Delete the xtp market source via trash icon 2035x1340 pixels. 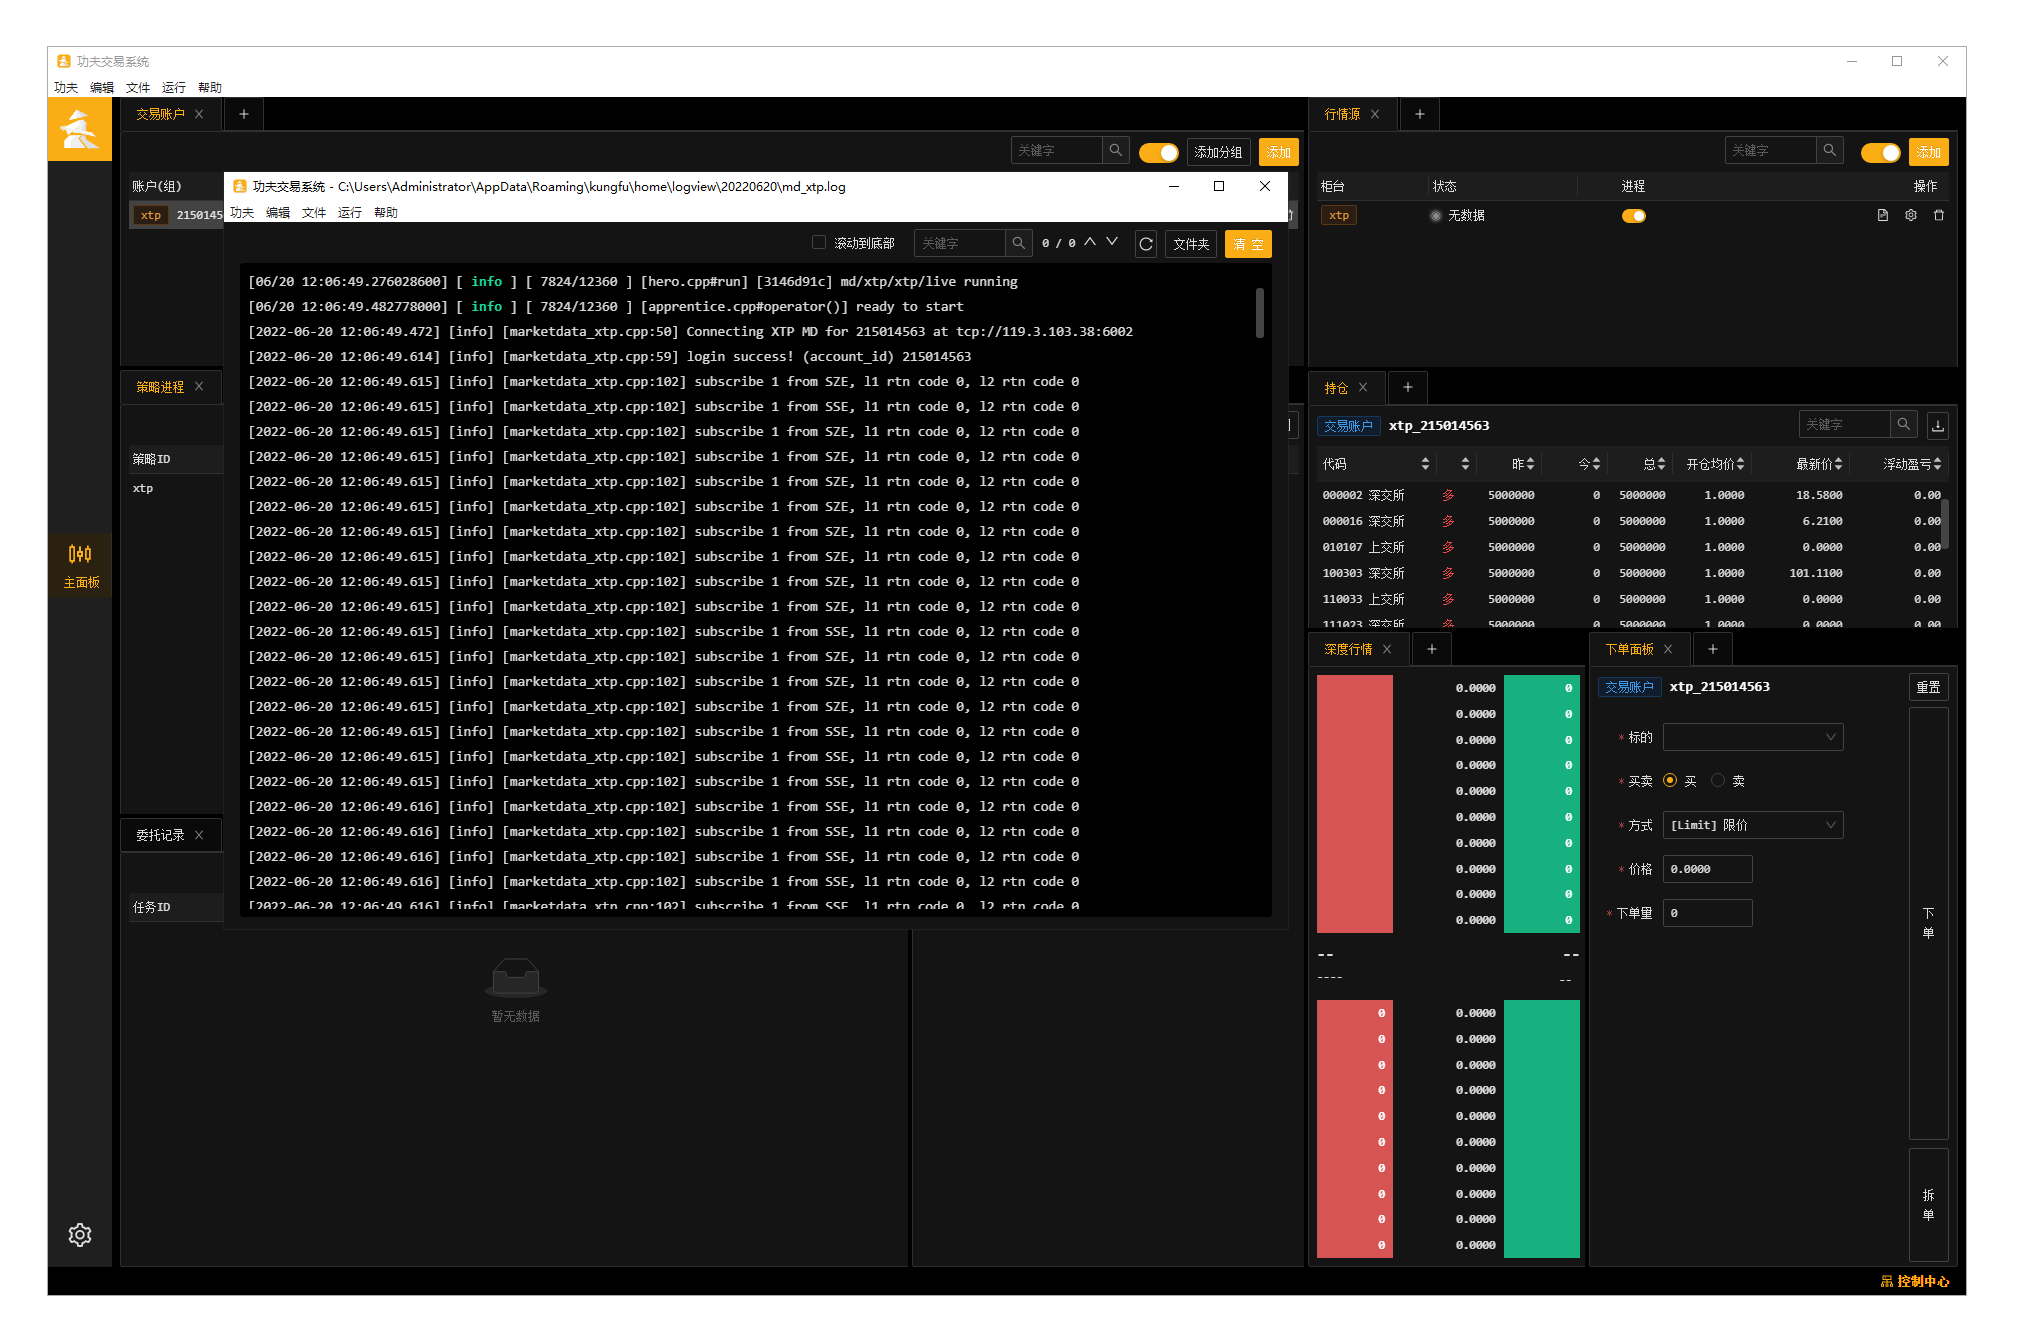(x=1939, y=215)
